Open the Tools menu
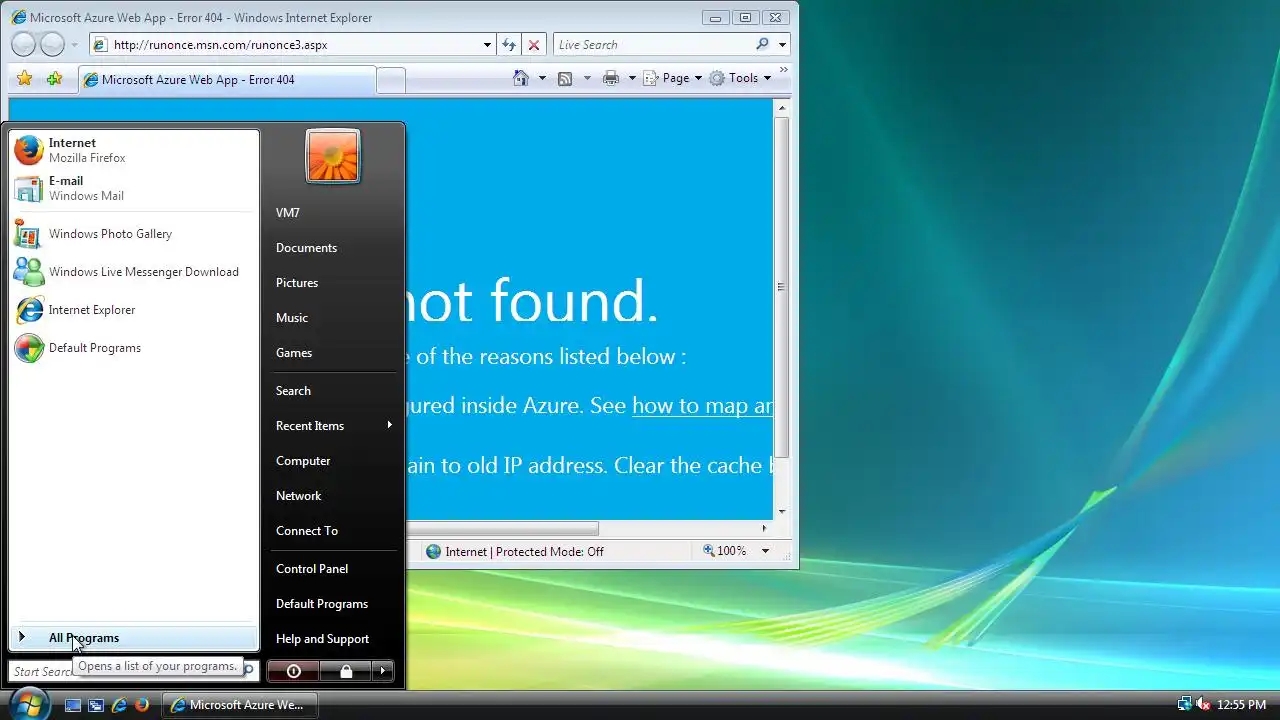This screenshot has height=720, width=1280. pos(740,78)
